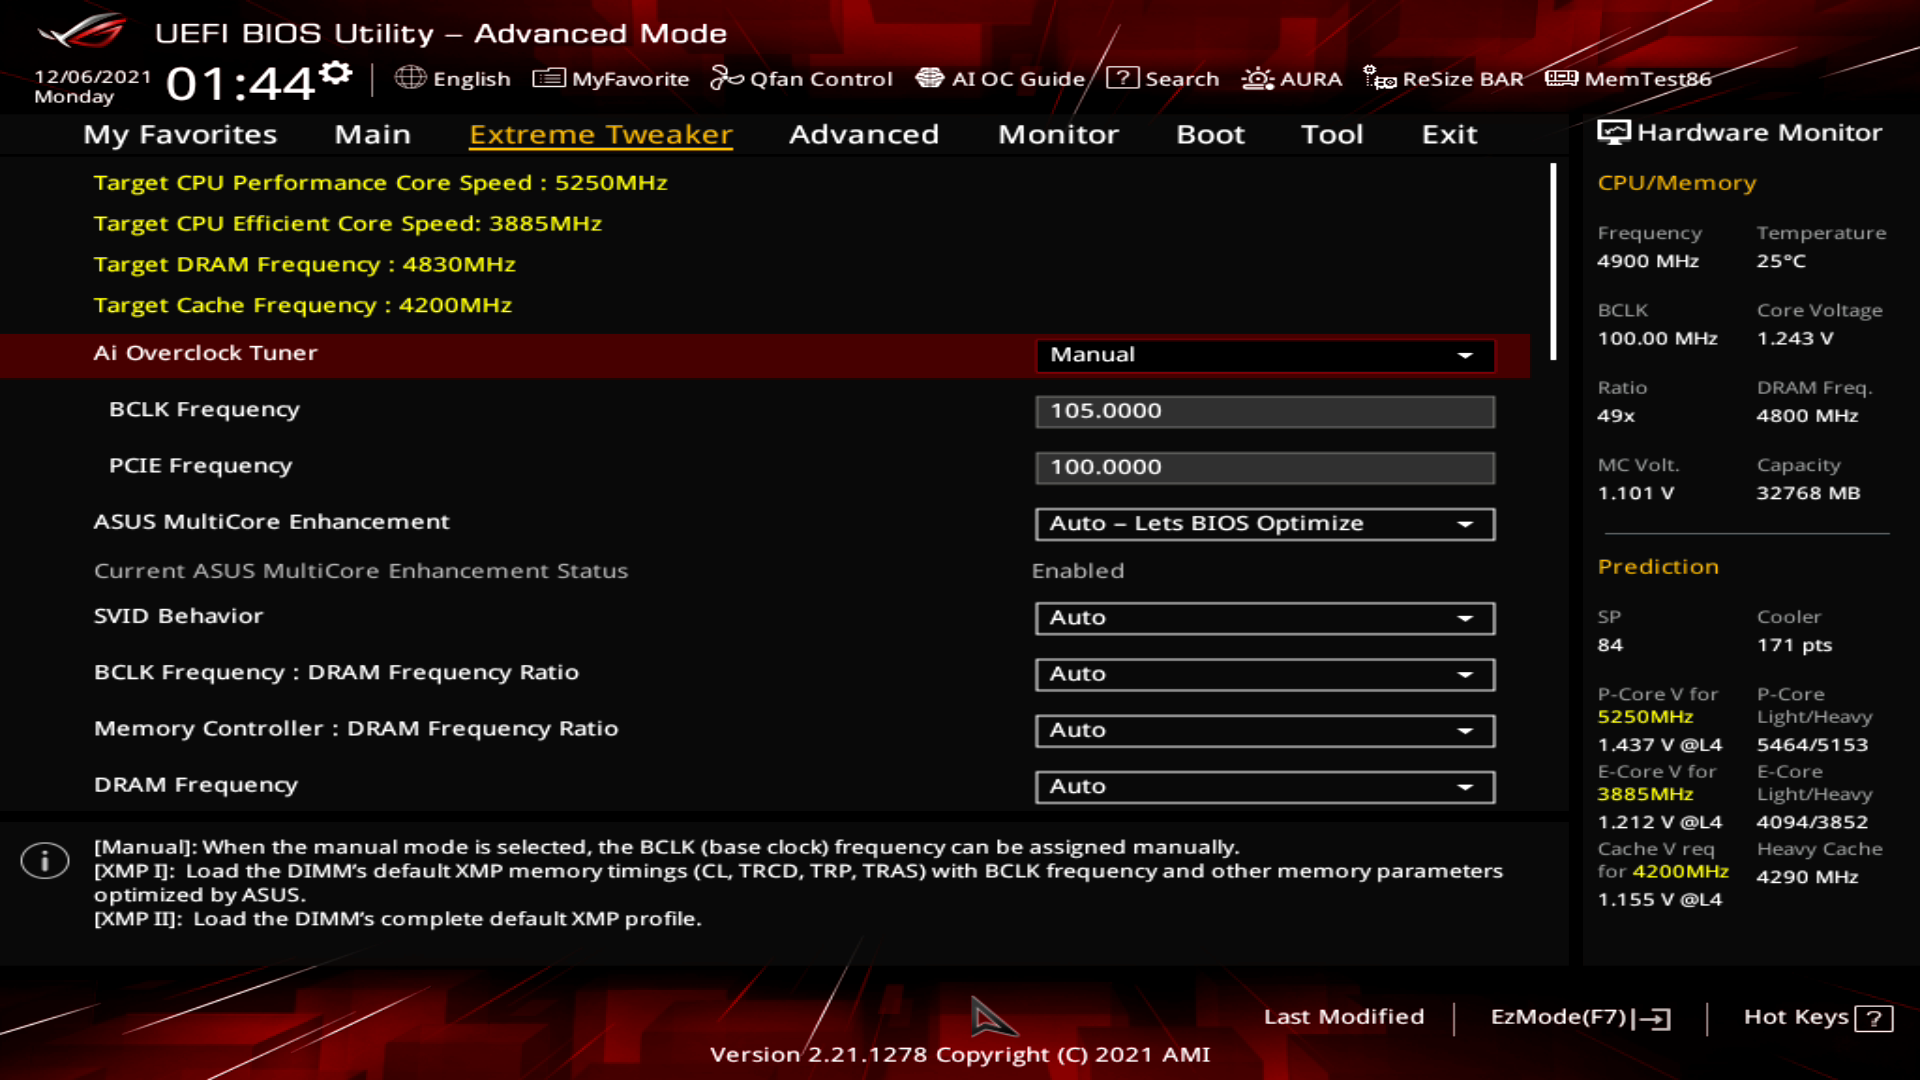Image resolution: width=1920 pixels, height=1080 pixels.
Task: Toggle ReSize BAR icon
Action: click(1380, 78)
